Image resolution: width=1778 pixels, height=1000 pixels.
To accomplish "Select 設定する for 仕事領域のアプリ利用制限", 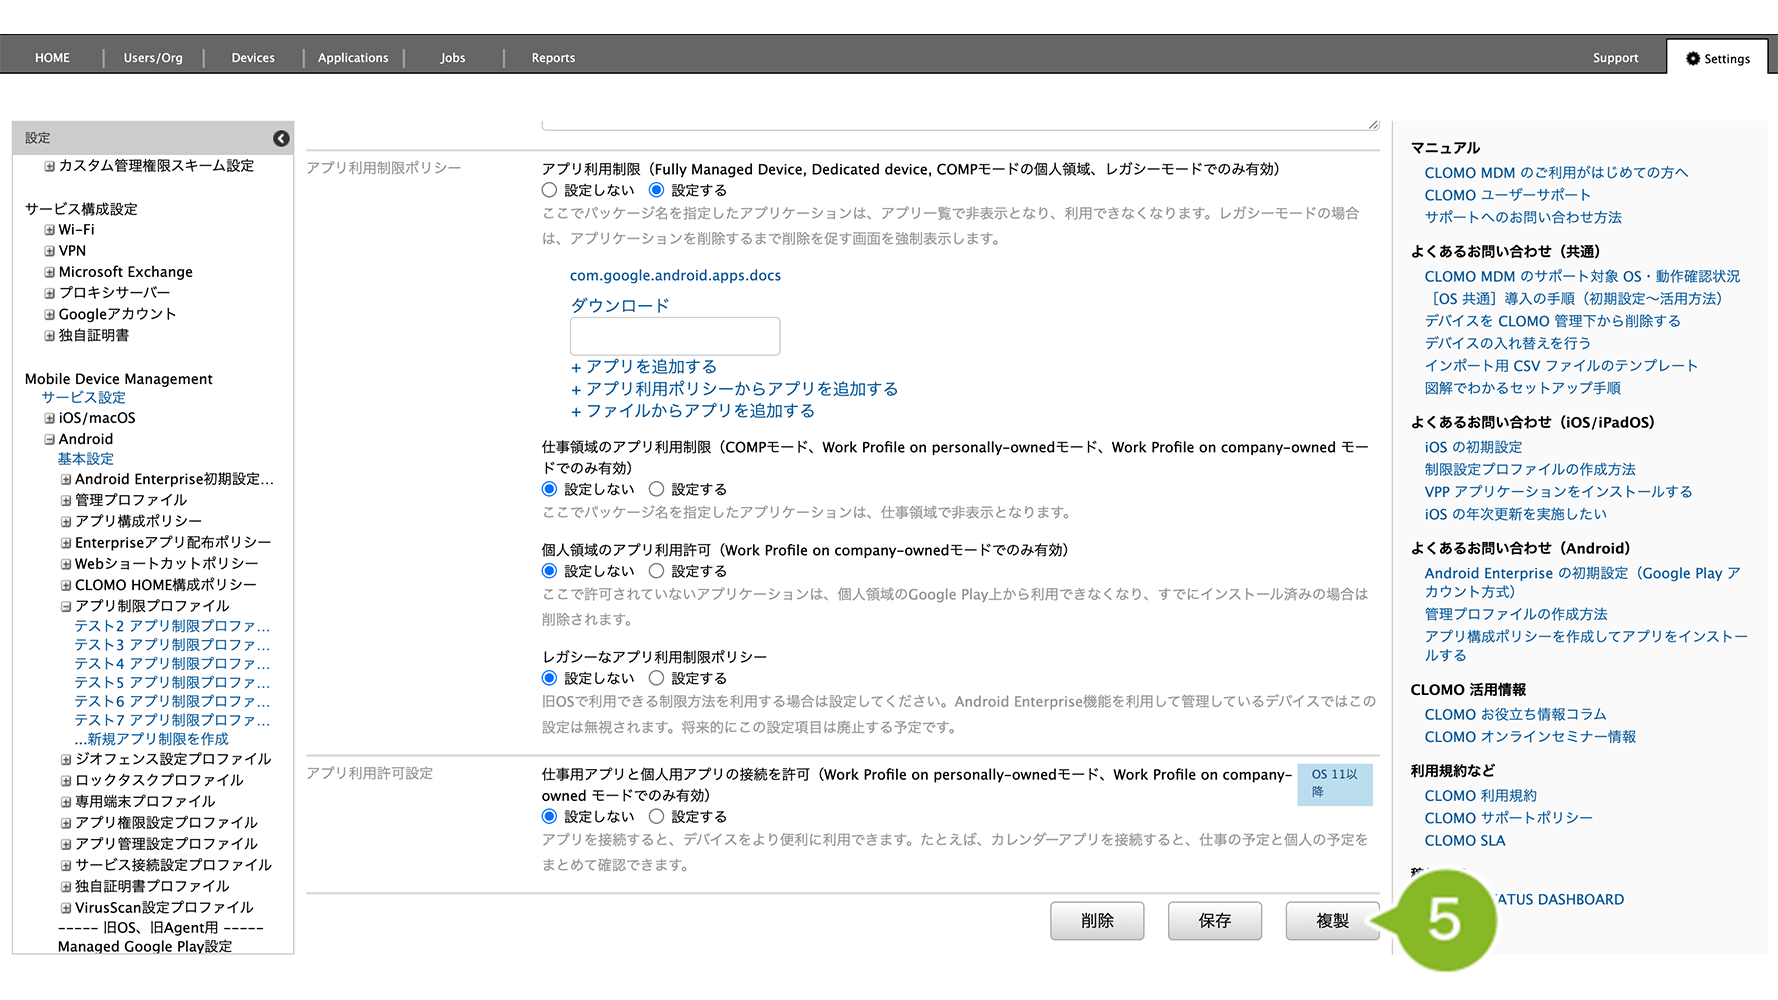I will pos(656,489).
